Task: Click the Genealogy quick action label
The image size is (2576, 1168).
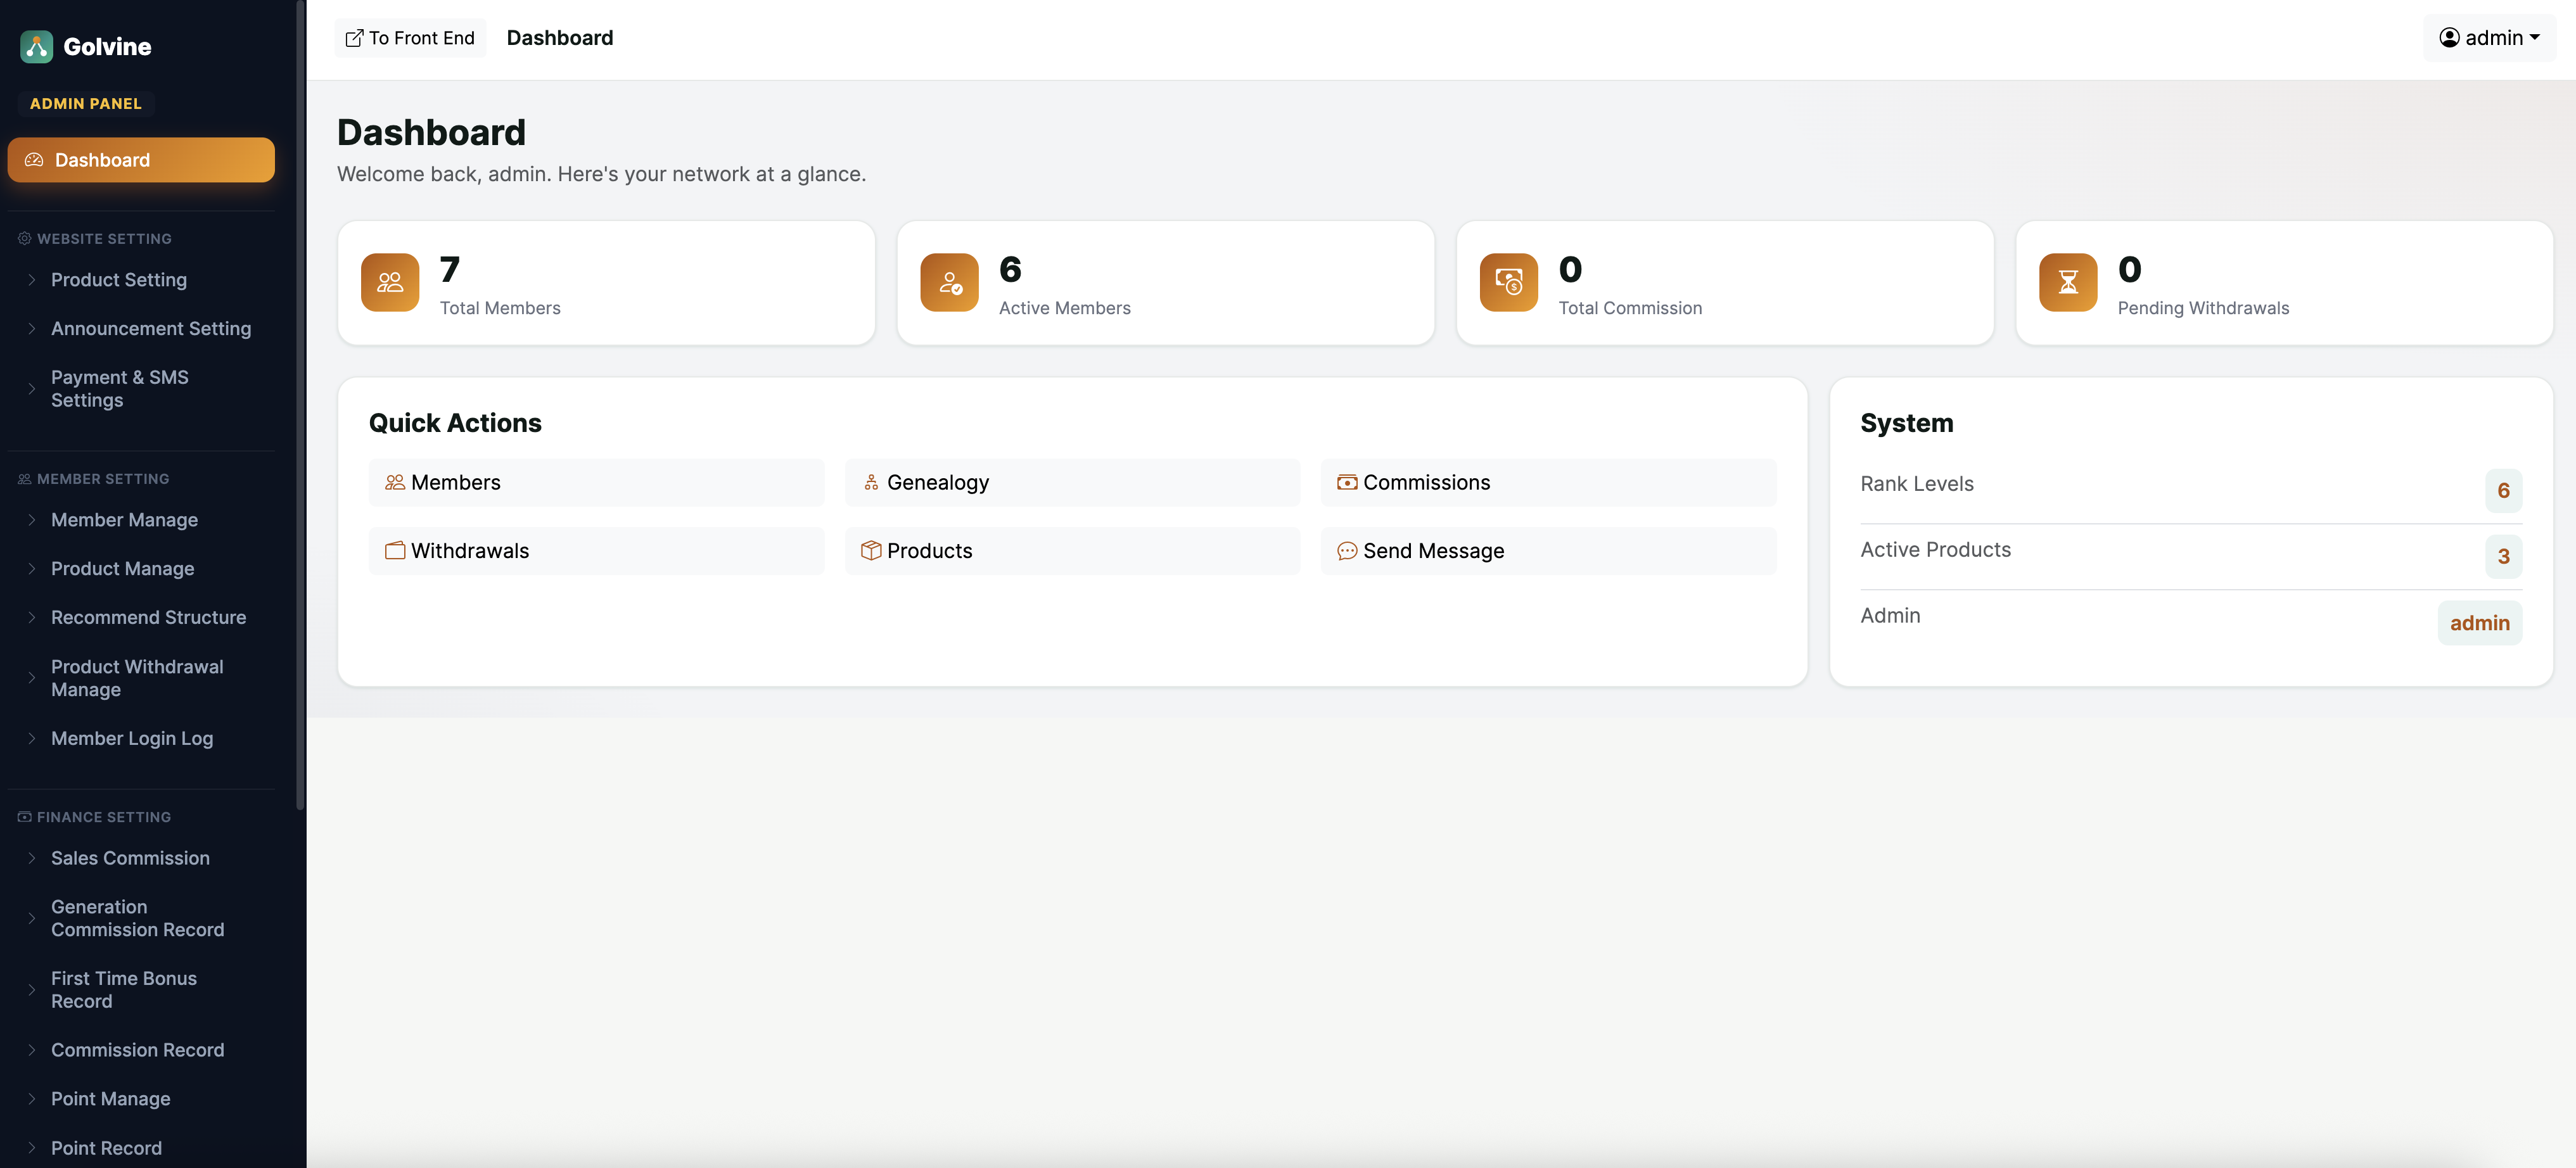Action: pyautogui.click(x=938, y=482)
